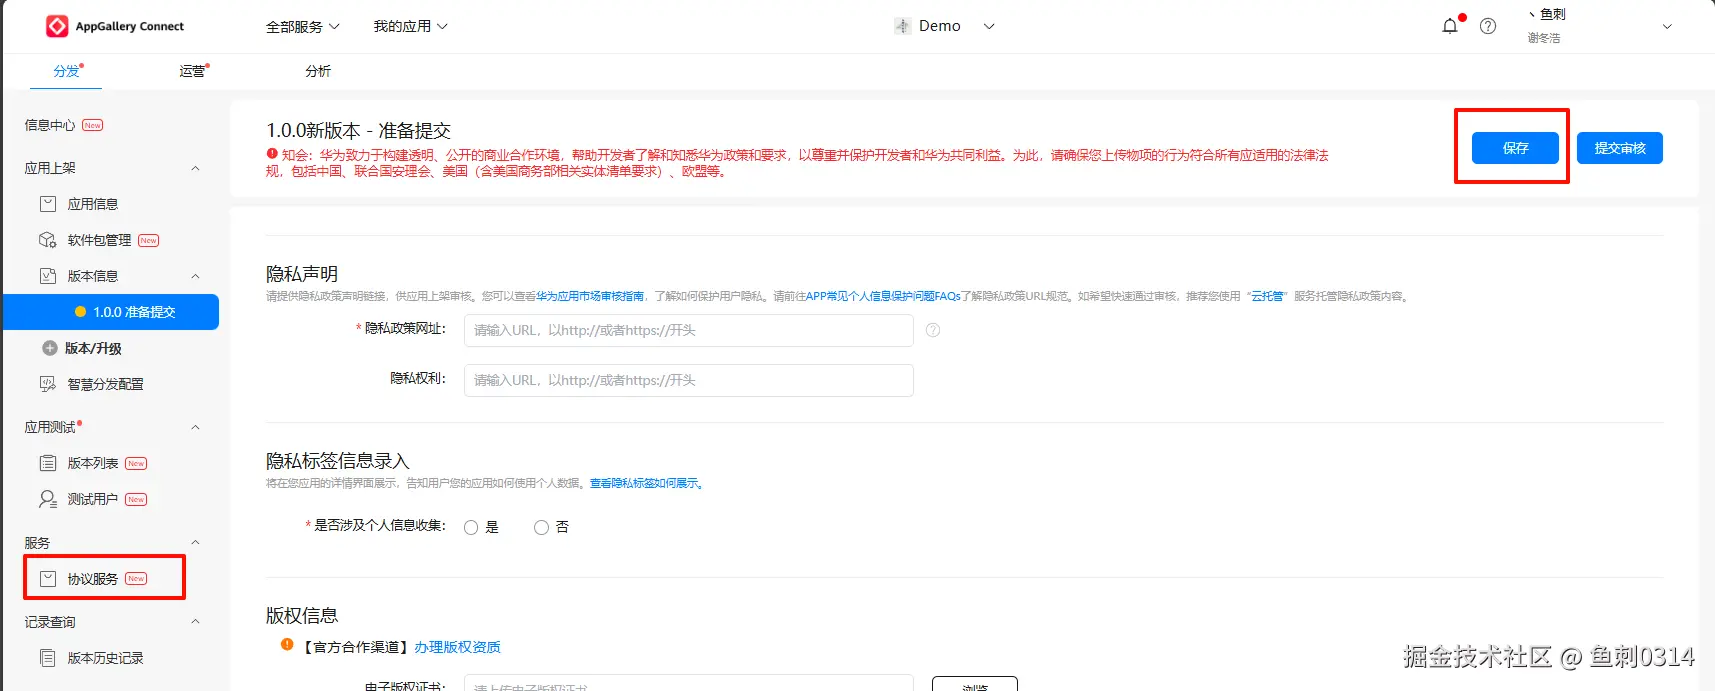Image resolution: width=1715 pixels, height=691 pixels.
Task: Open 测试用户 in the sidebar
Action: tap(92, 499)
